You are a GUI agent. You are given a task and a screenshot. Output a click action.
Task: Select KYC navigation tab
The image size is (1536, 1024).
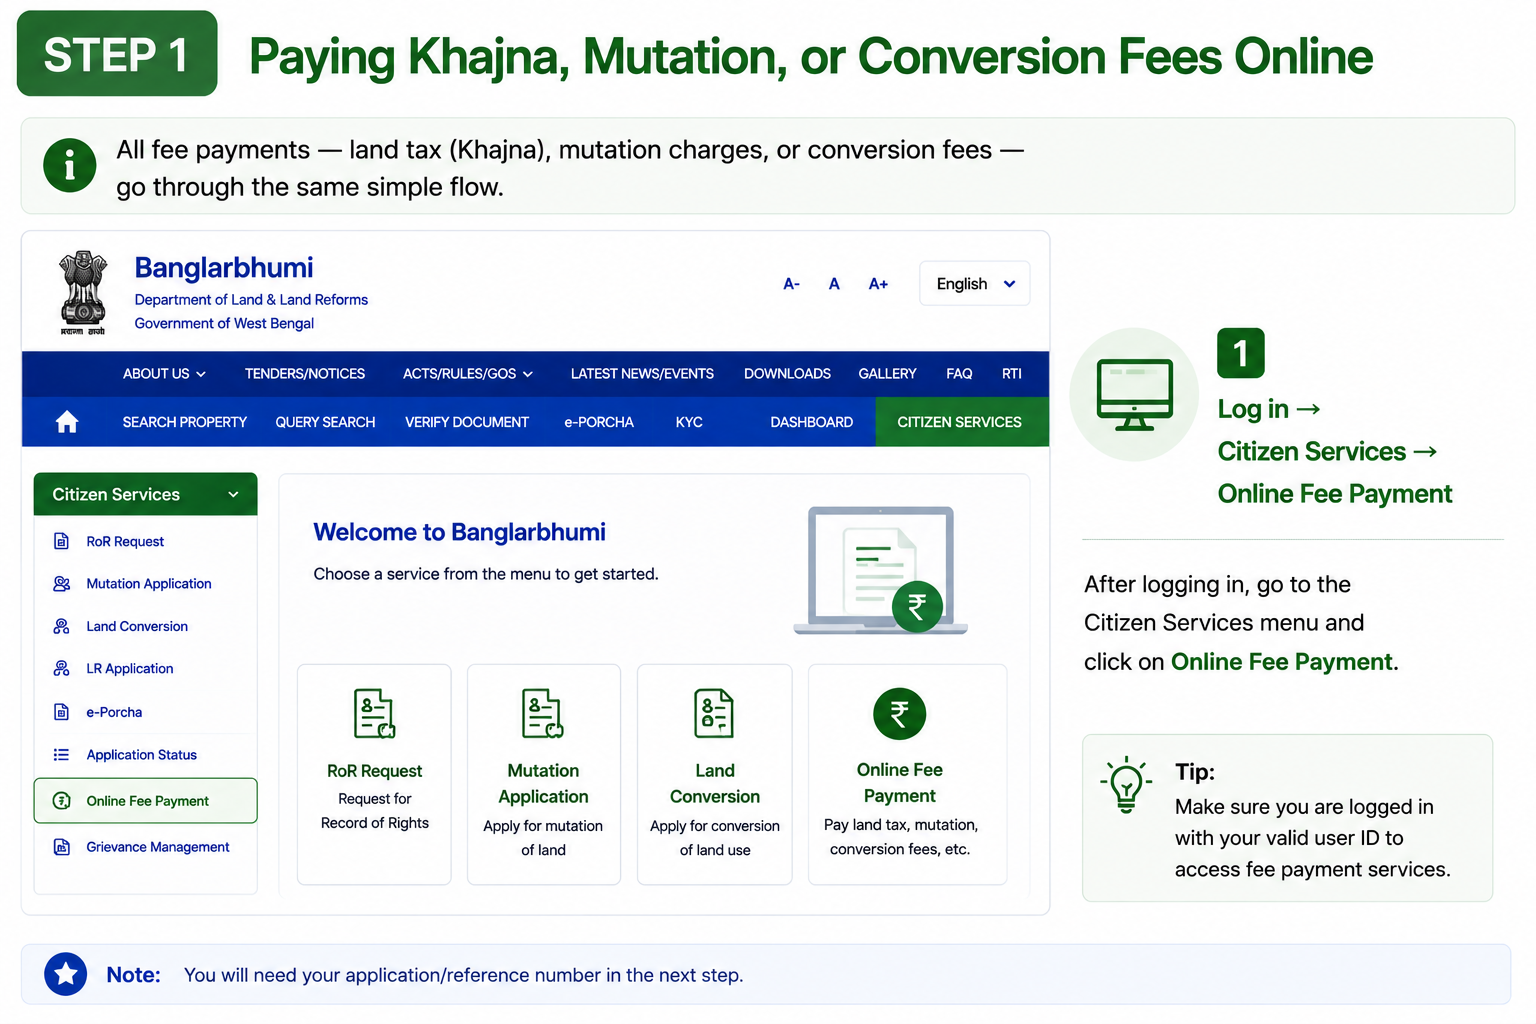pos(689,422)
